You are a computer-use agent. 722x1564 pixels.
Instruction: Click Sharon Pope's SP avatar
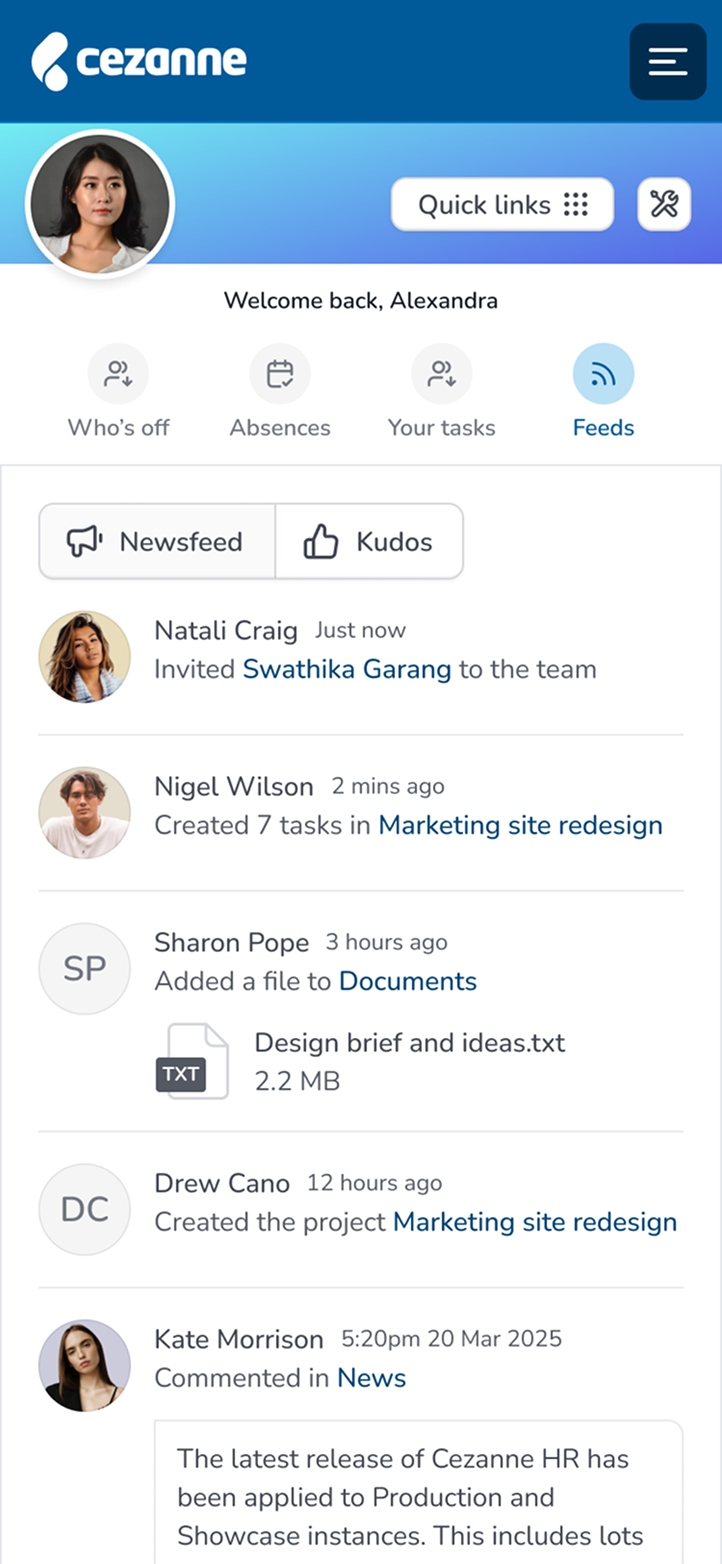(85, 969)
